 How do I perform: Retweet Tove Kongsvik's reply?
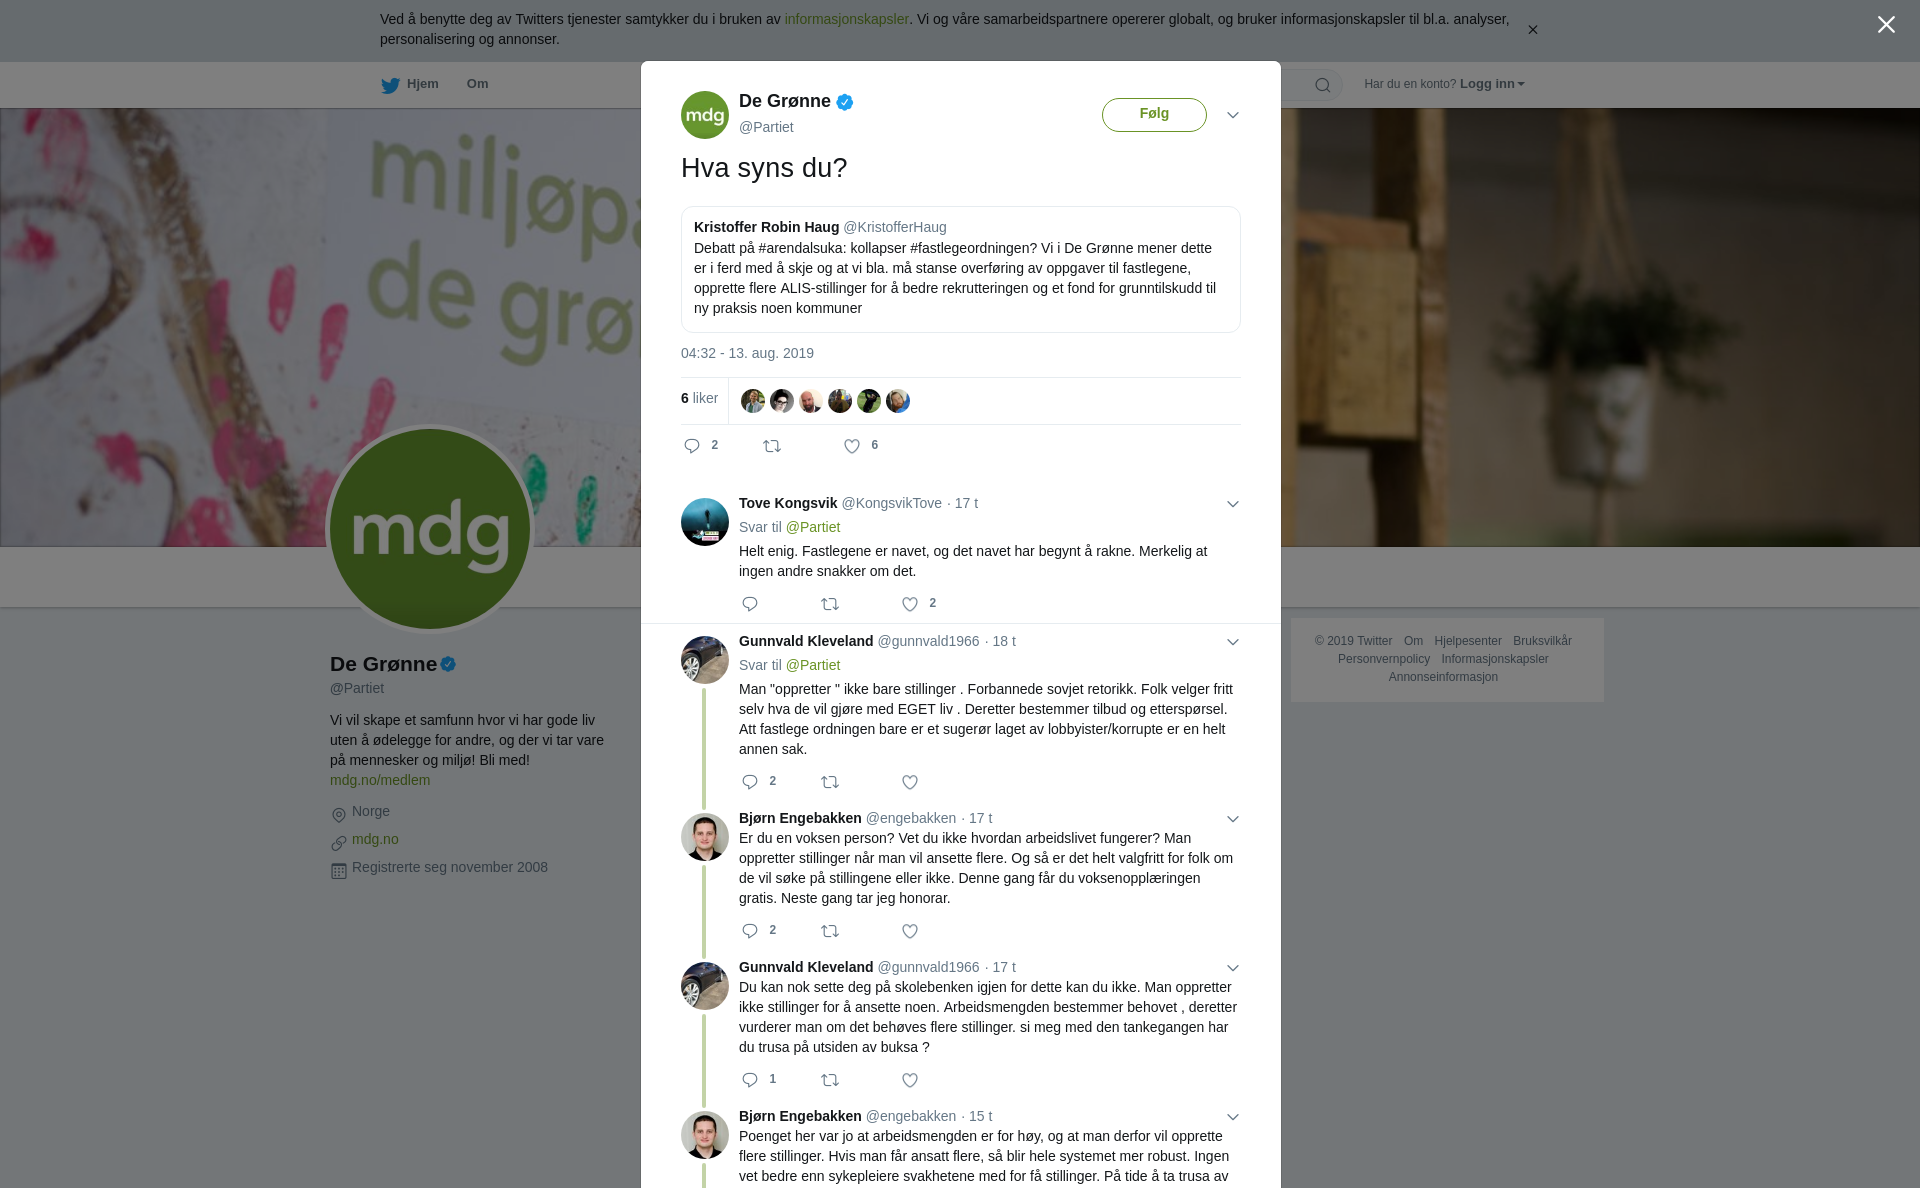click(x=830, y=604)
